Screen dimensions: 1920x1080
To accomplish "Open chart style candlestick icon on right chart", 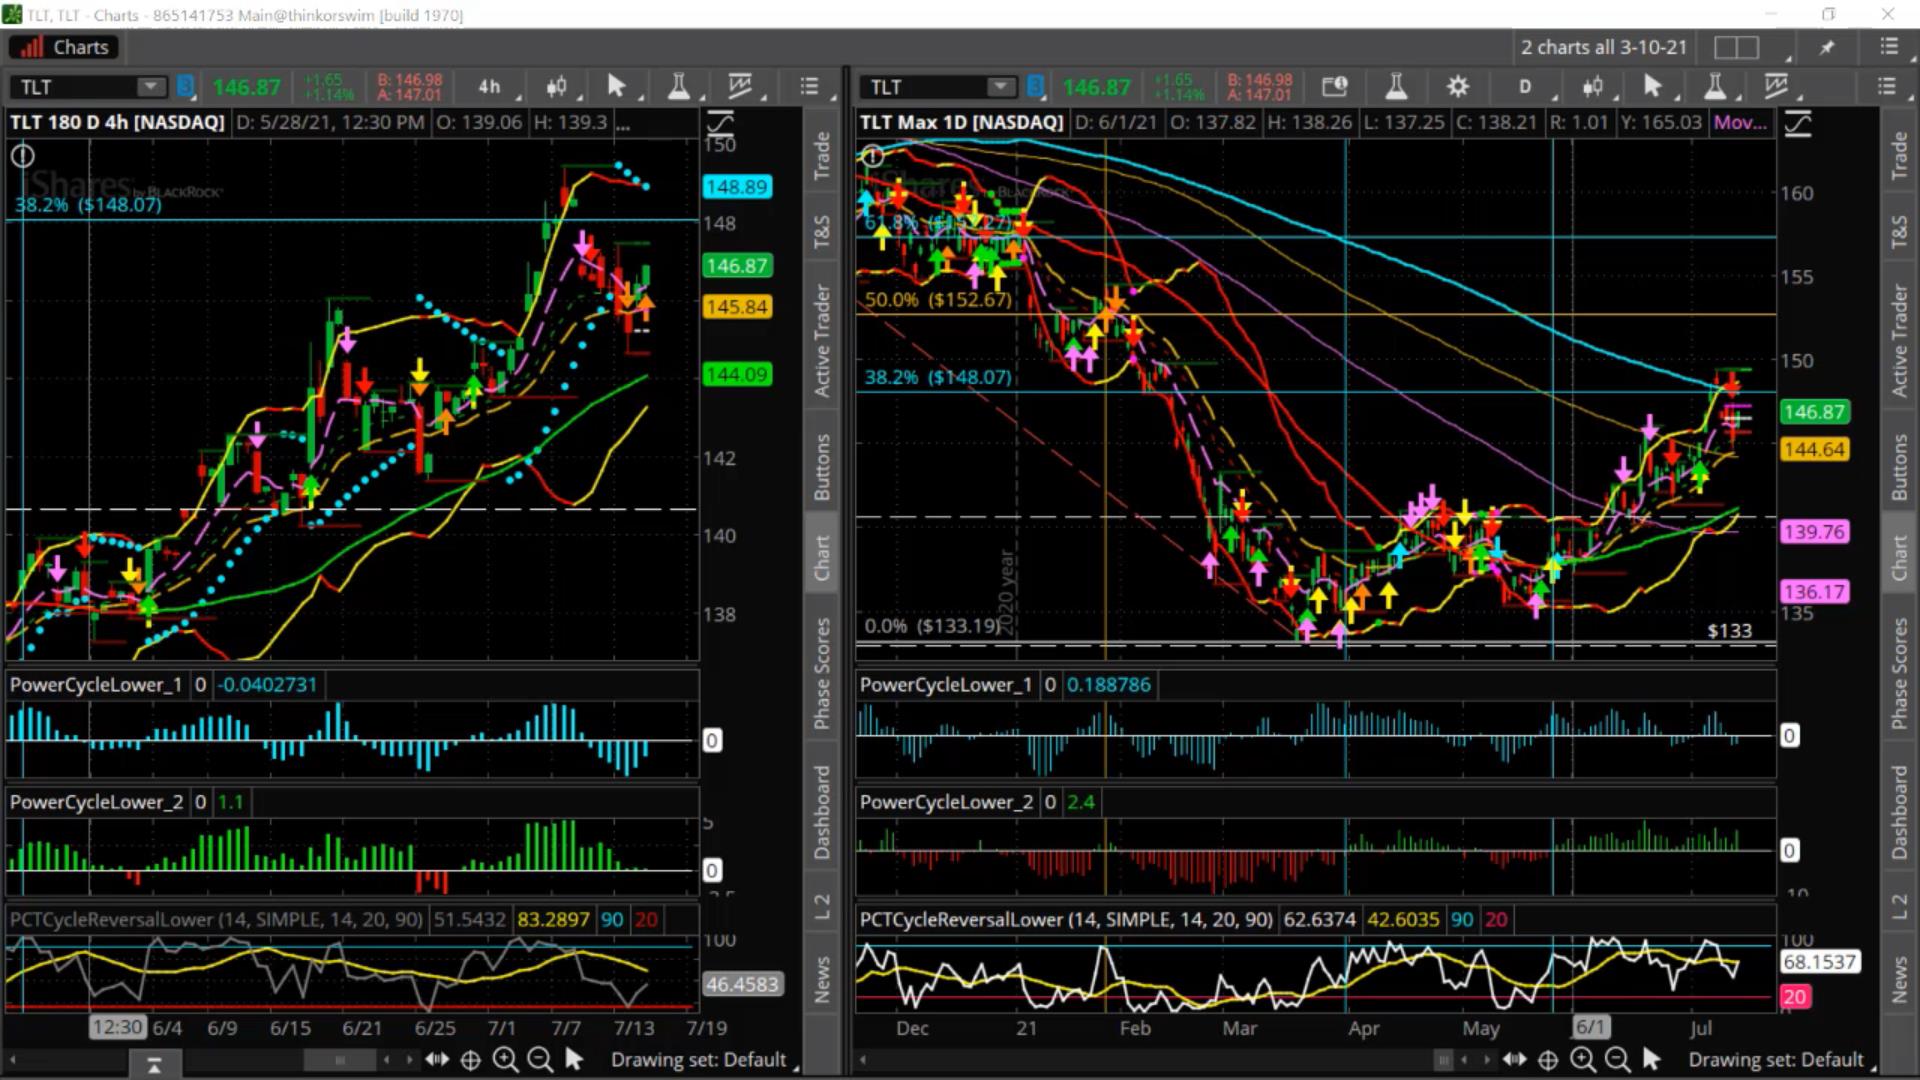I will tap(1593, 87).
